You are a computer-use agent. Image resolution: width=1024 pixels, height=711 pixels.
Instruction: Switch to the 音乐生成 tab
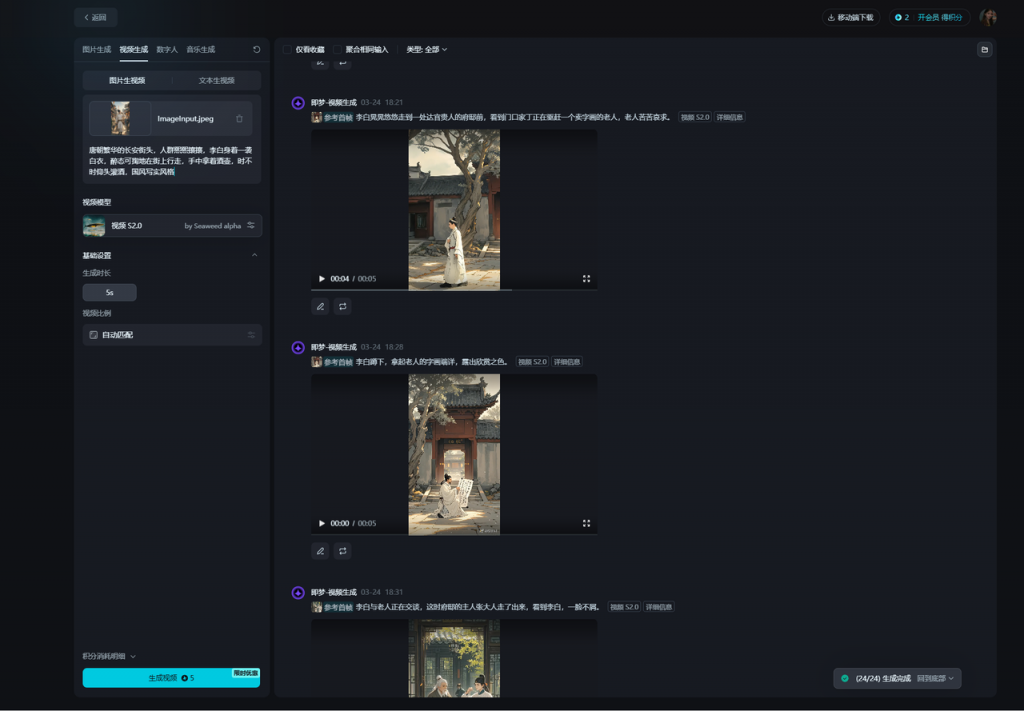click(200, 50)
